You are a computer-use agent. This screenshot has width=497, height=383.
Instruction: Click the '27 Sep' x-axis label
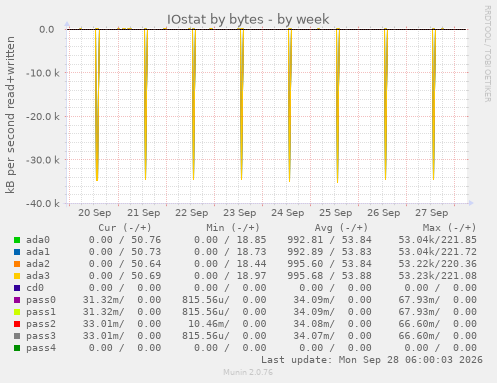432,213
